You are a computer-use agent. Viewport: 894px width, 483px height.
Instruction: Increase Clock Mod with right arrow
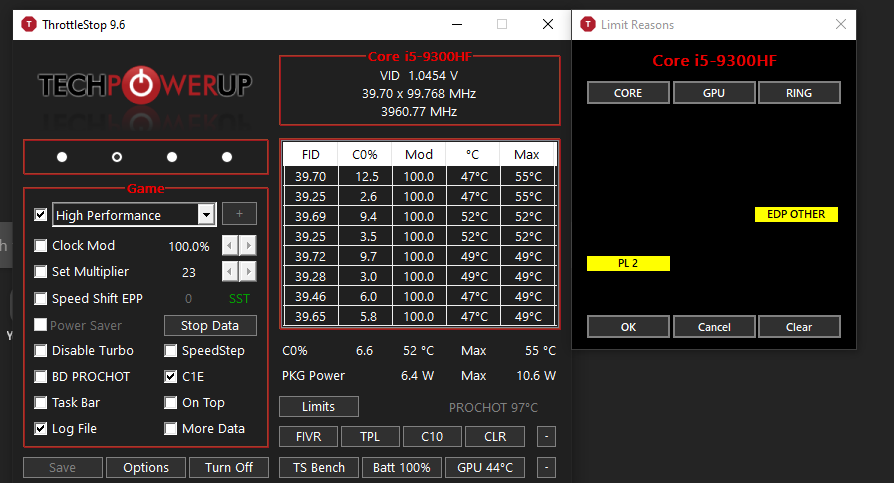click(248, 246)
